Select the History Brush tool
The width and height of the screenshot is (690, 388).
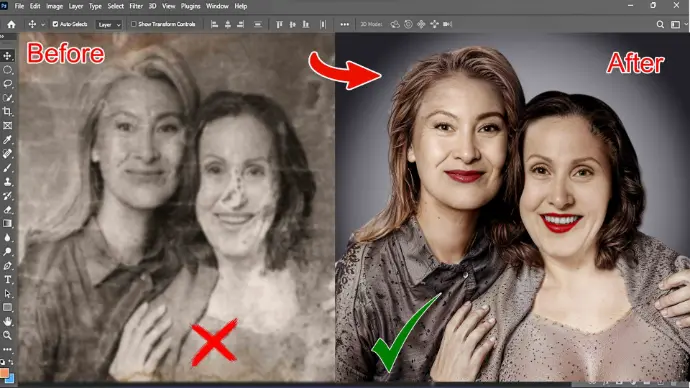coord(7,196)
